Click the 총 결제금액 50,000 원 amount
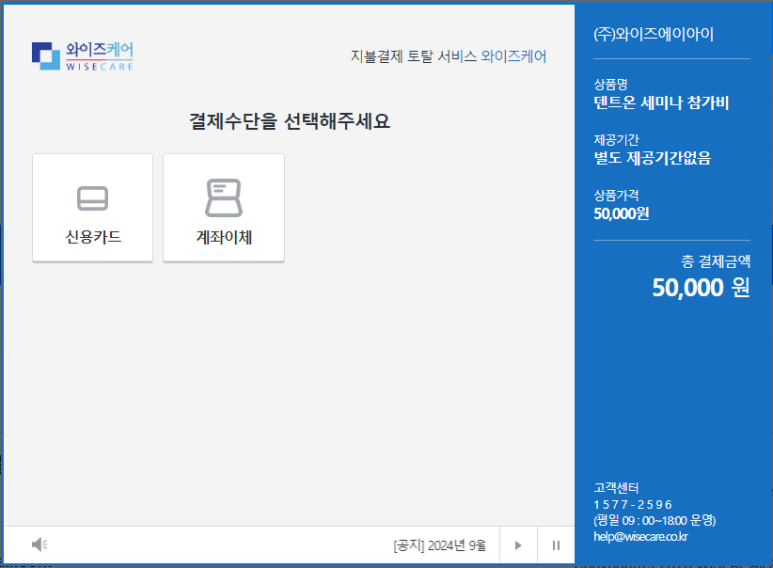Image resolution: width=773 pixels, height=568 pixels. pos(701,287)
